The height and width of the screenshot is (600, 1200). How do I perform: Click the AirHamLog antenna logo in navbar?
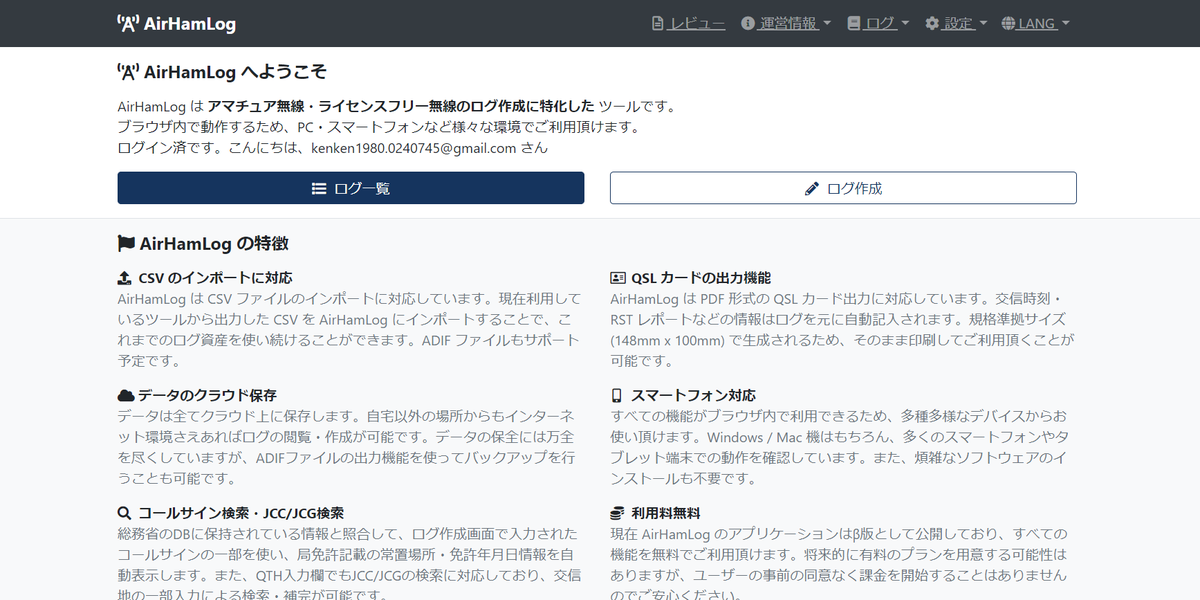[x=128, y=24]
